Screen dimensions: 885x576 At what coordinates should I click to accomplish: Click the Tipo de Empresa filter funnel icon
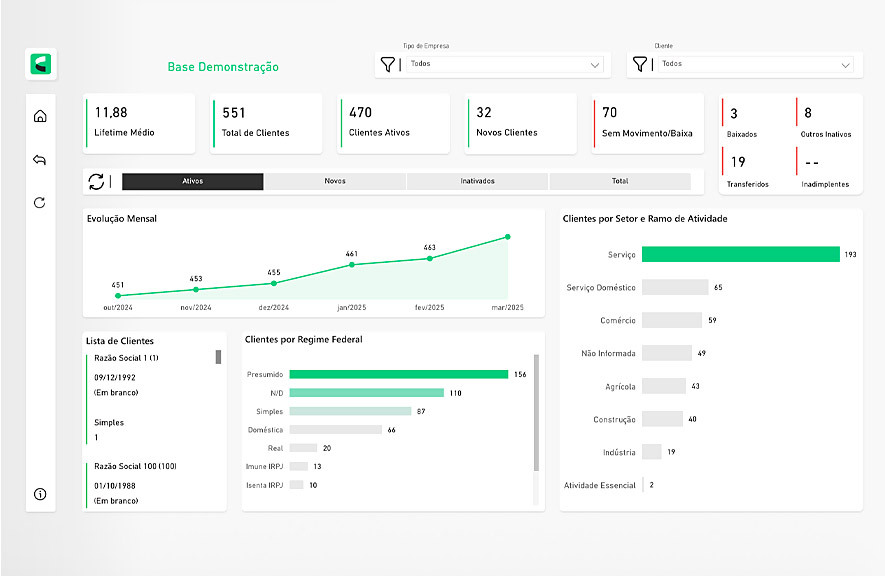387,64
